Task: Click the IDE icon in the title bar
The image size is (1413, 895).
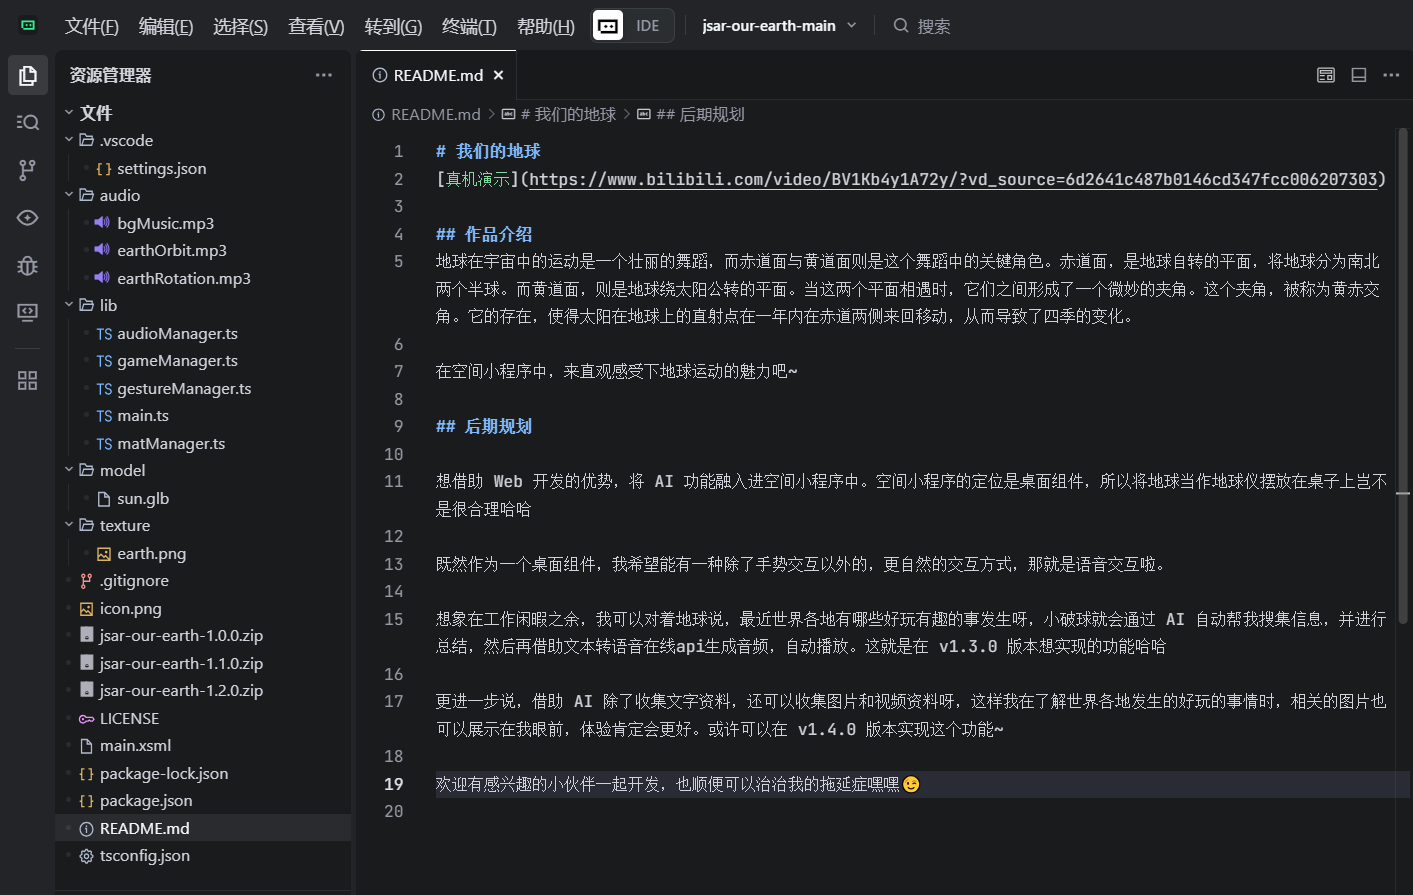Action: pyautogui.click(x=630, y=26)
